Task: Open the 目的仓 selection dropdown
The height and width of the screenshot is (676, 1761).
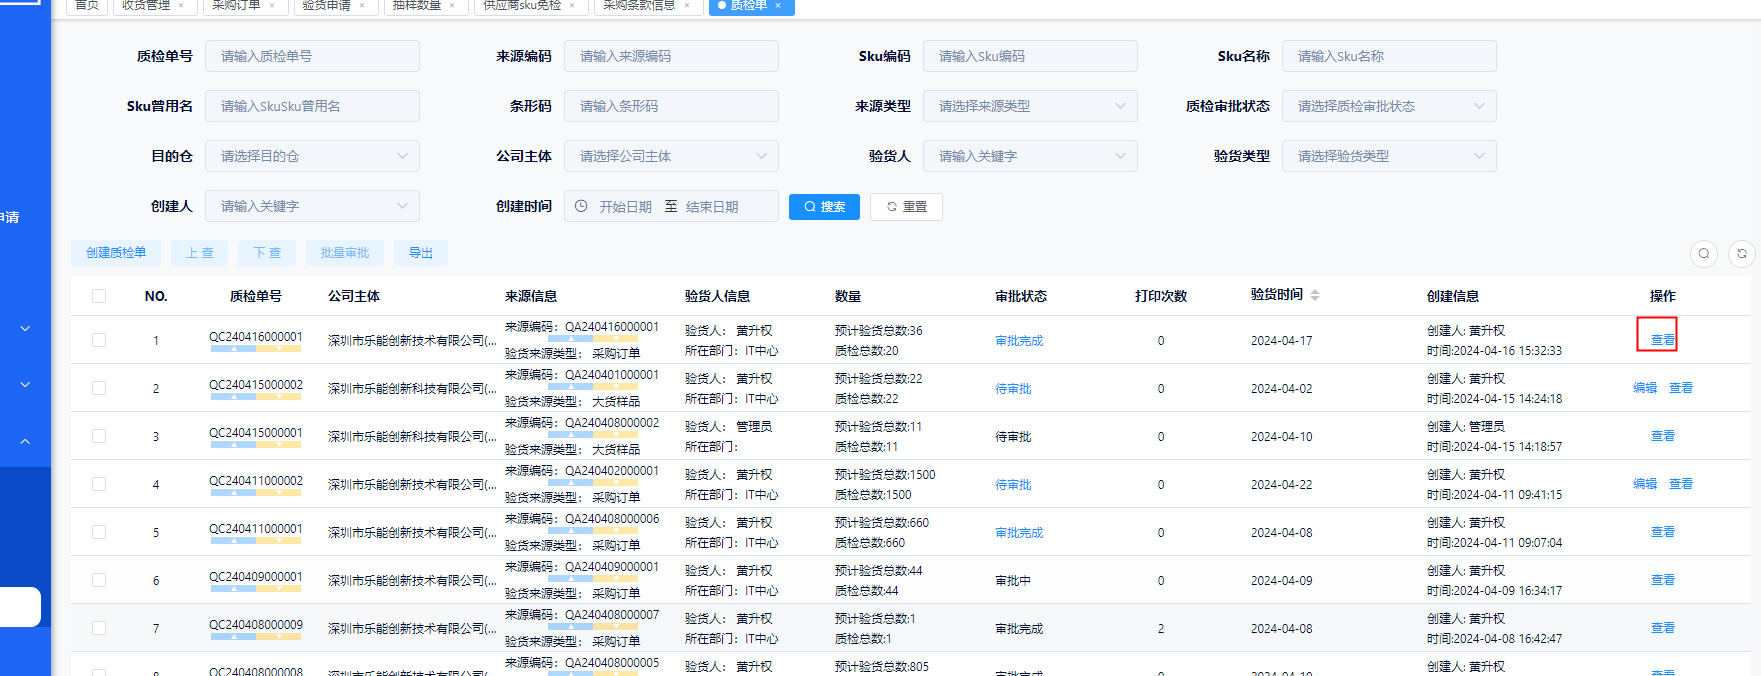Action: (312, 156)
